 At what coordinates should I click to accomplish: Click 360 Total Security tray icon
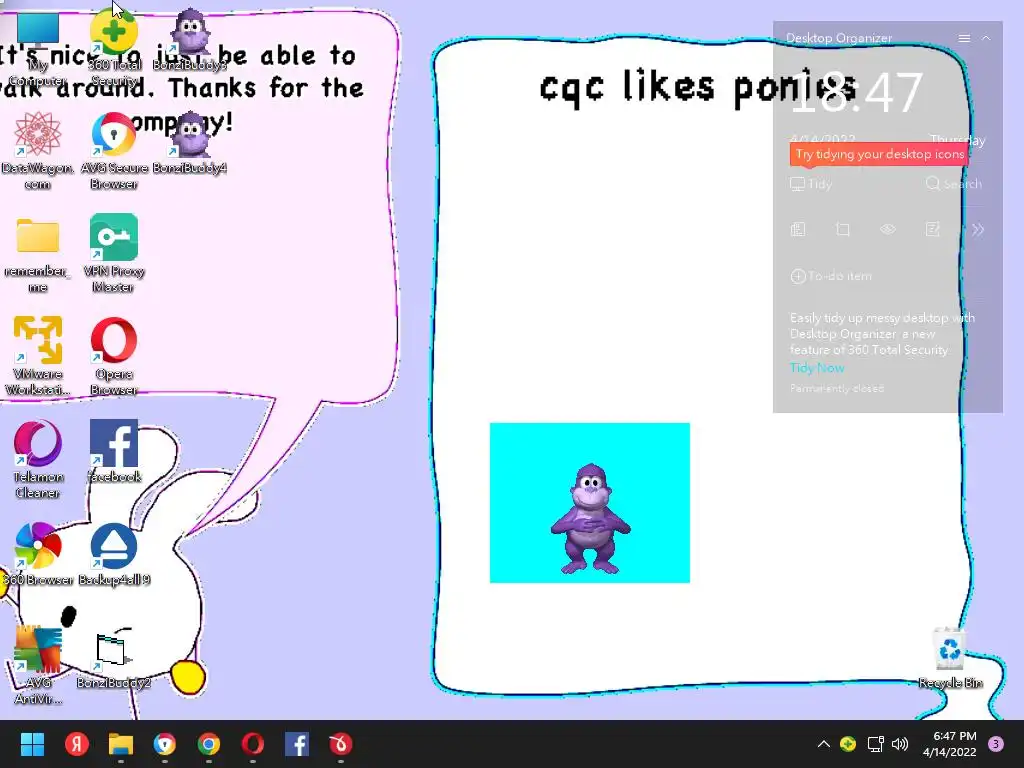tap(848, 744)
